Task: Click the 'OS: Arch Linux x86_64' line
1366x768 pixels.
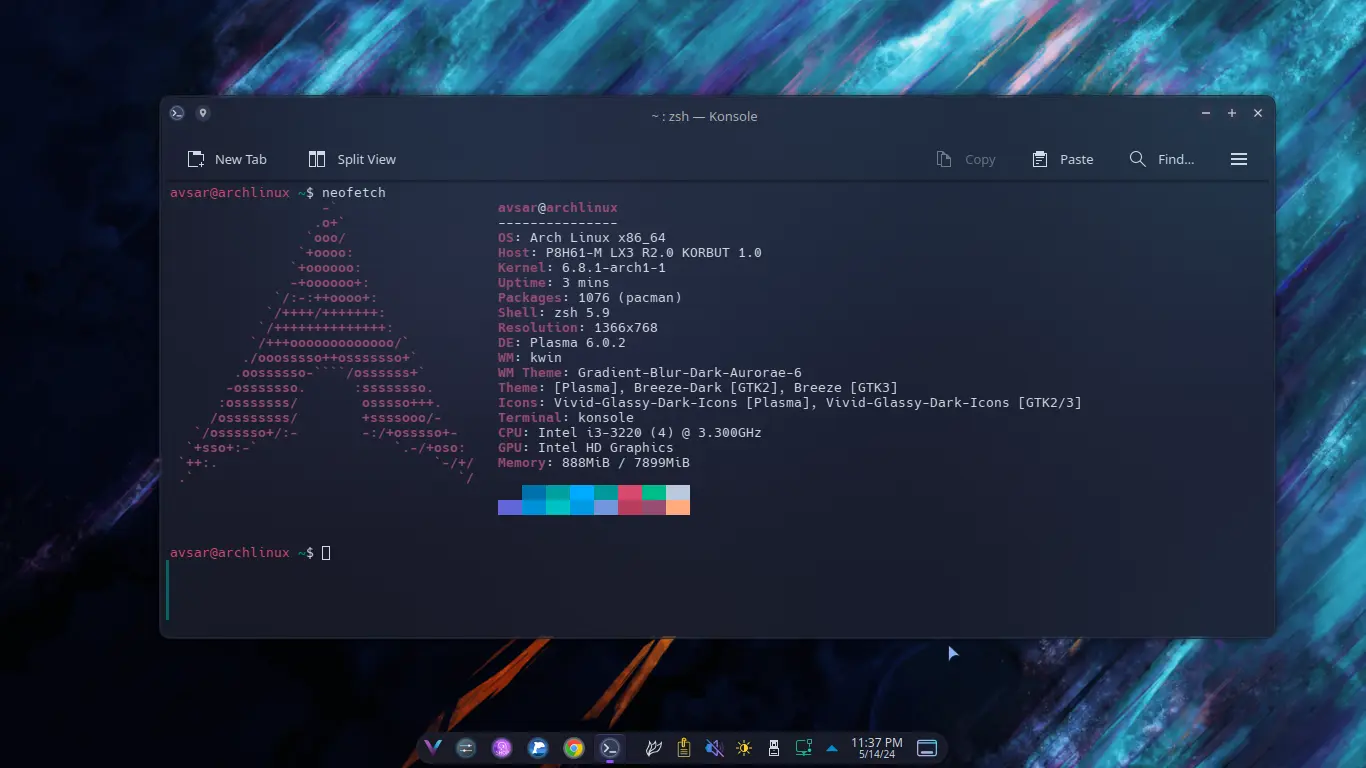Action: click(582, 238)
